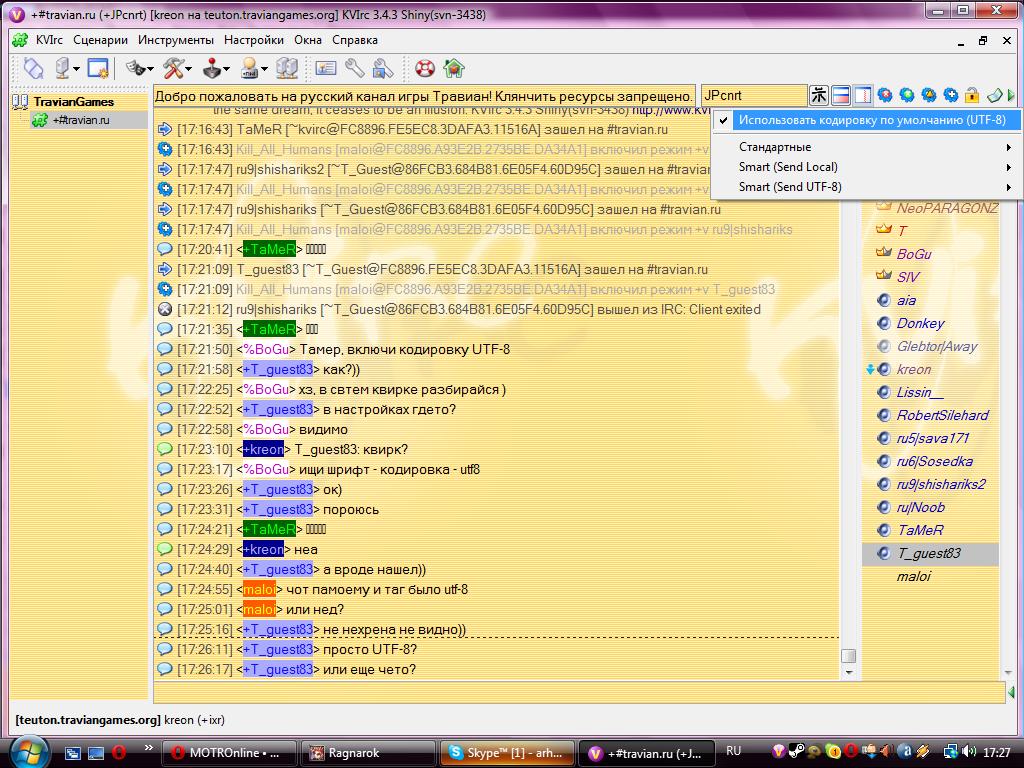Click the server computer toolbar icon
This screenshot has width=1024, height=768.
62,68
